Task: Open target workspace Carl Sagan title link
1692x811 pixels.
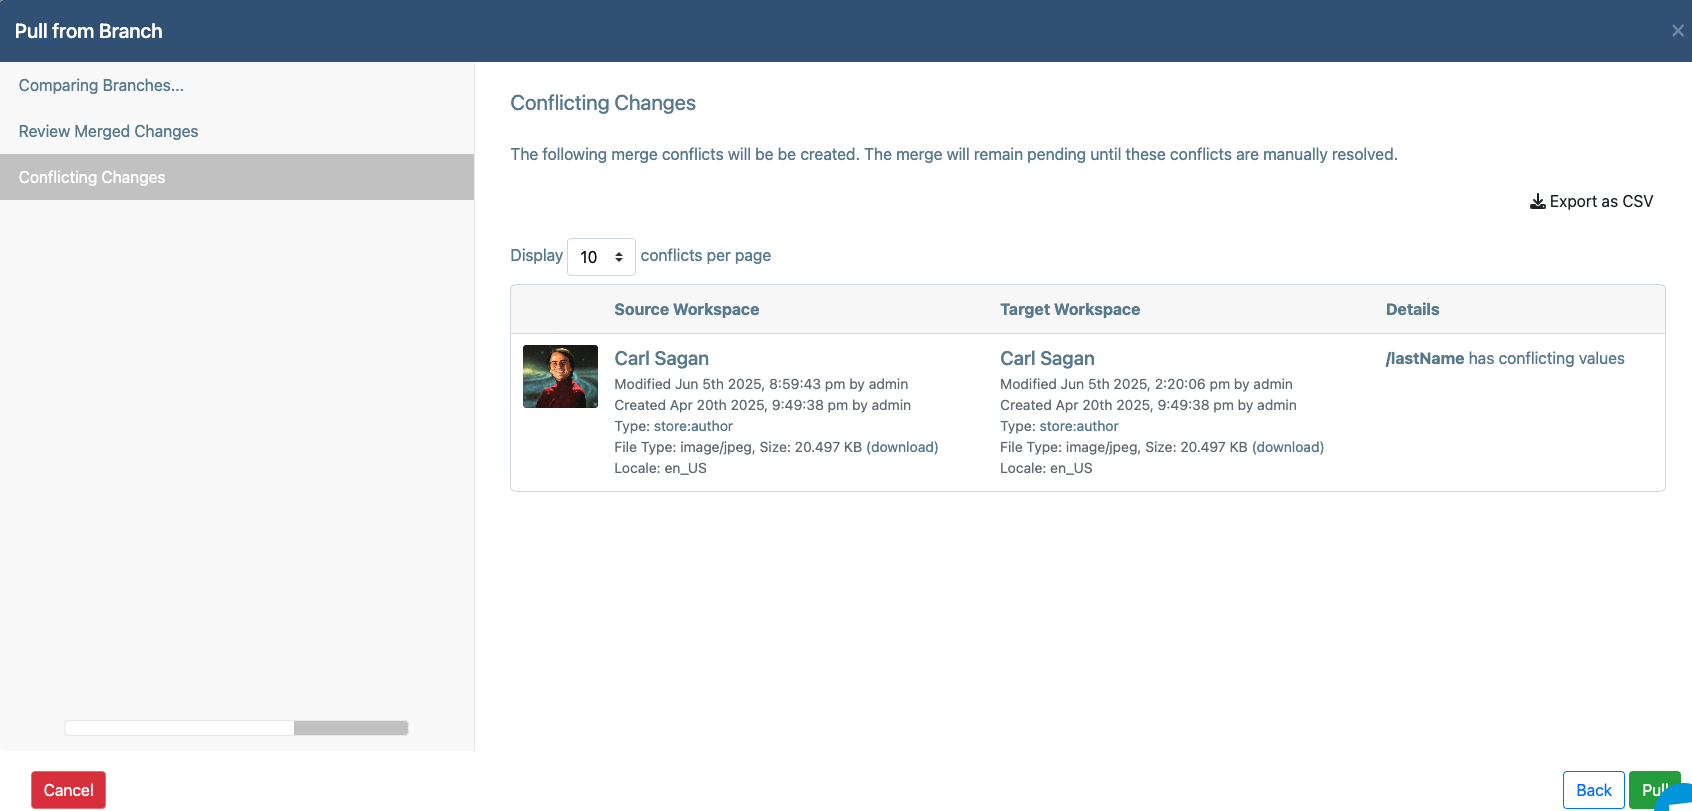Action: [1047, 358]
